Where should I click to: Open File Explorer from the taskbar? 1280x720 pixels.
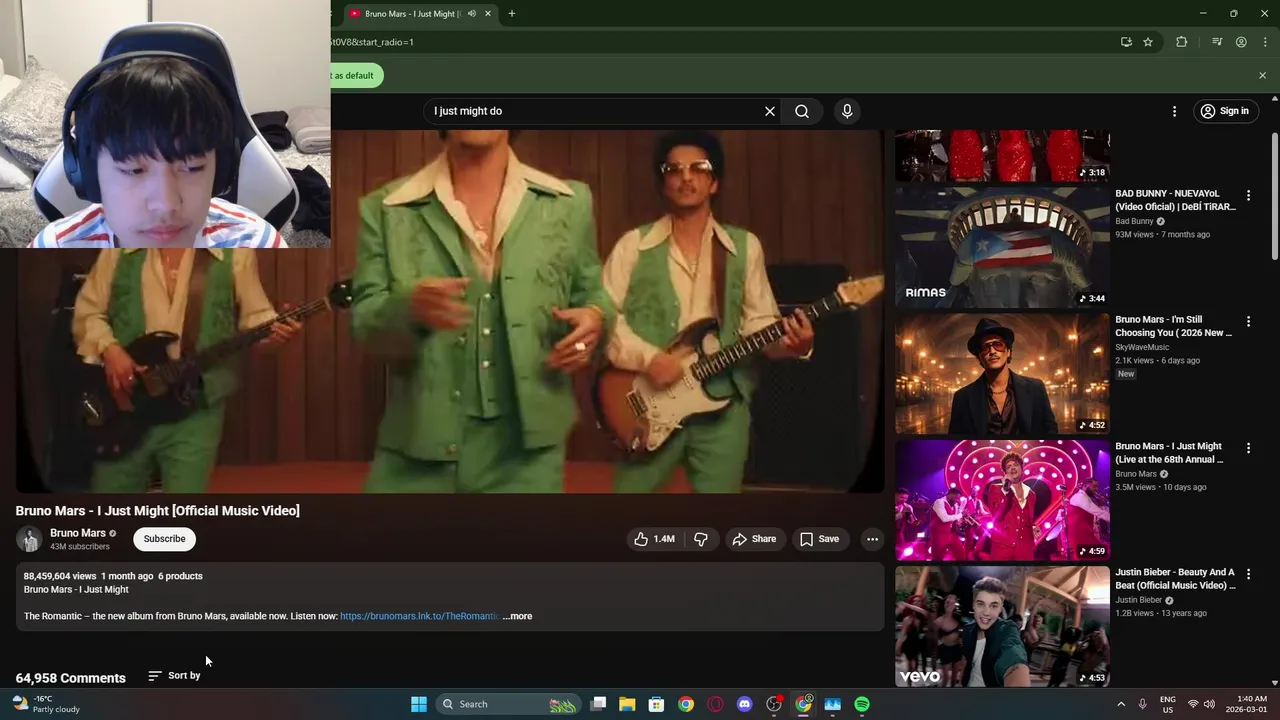coord(627,704)
